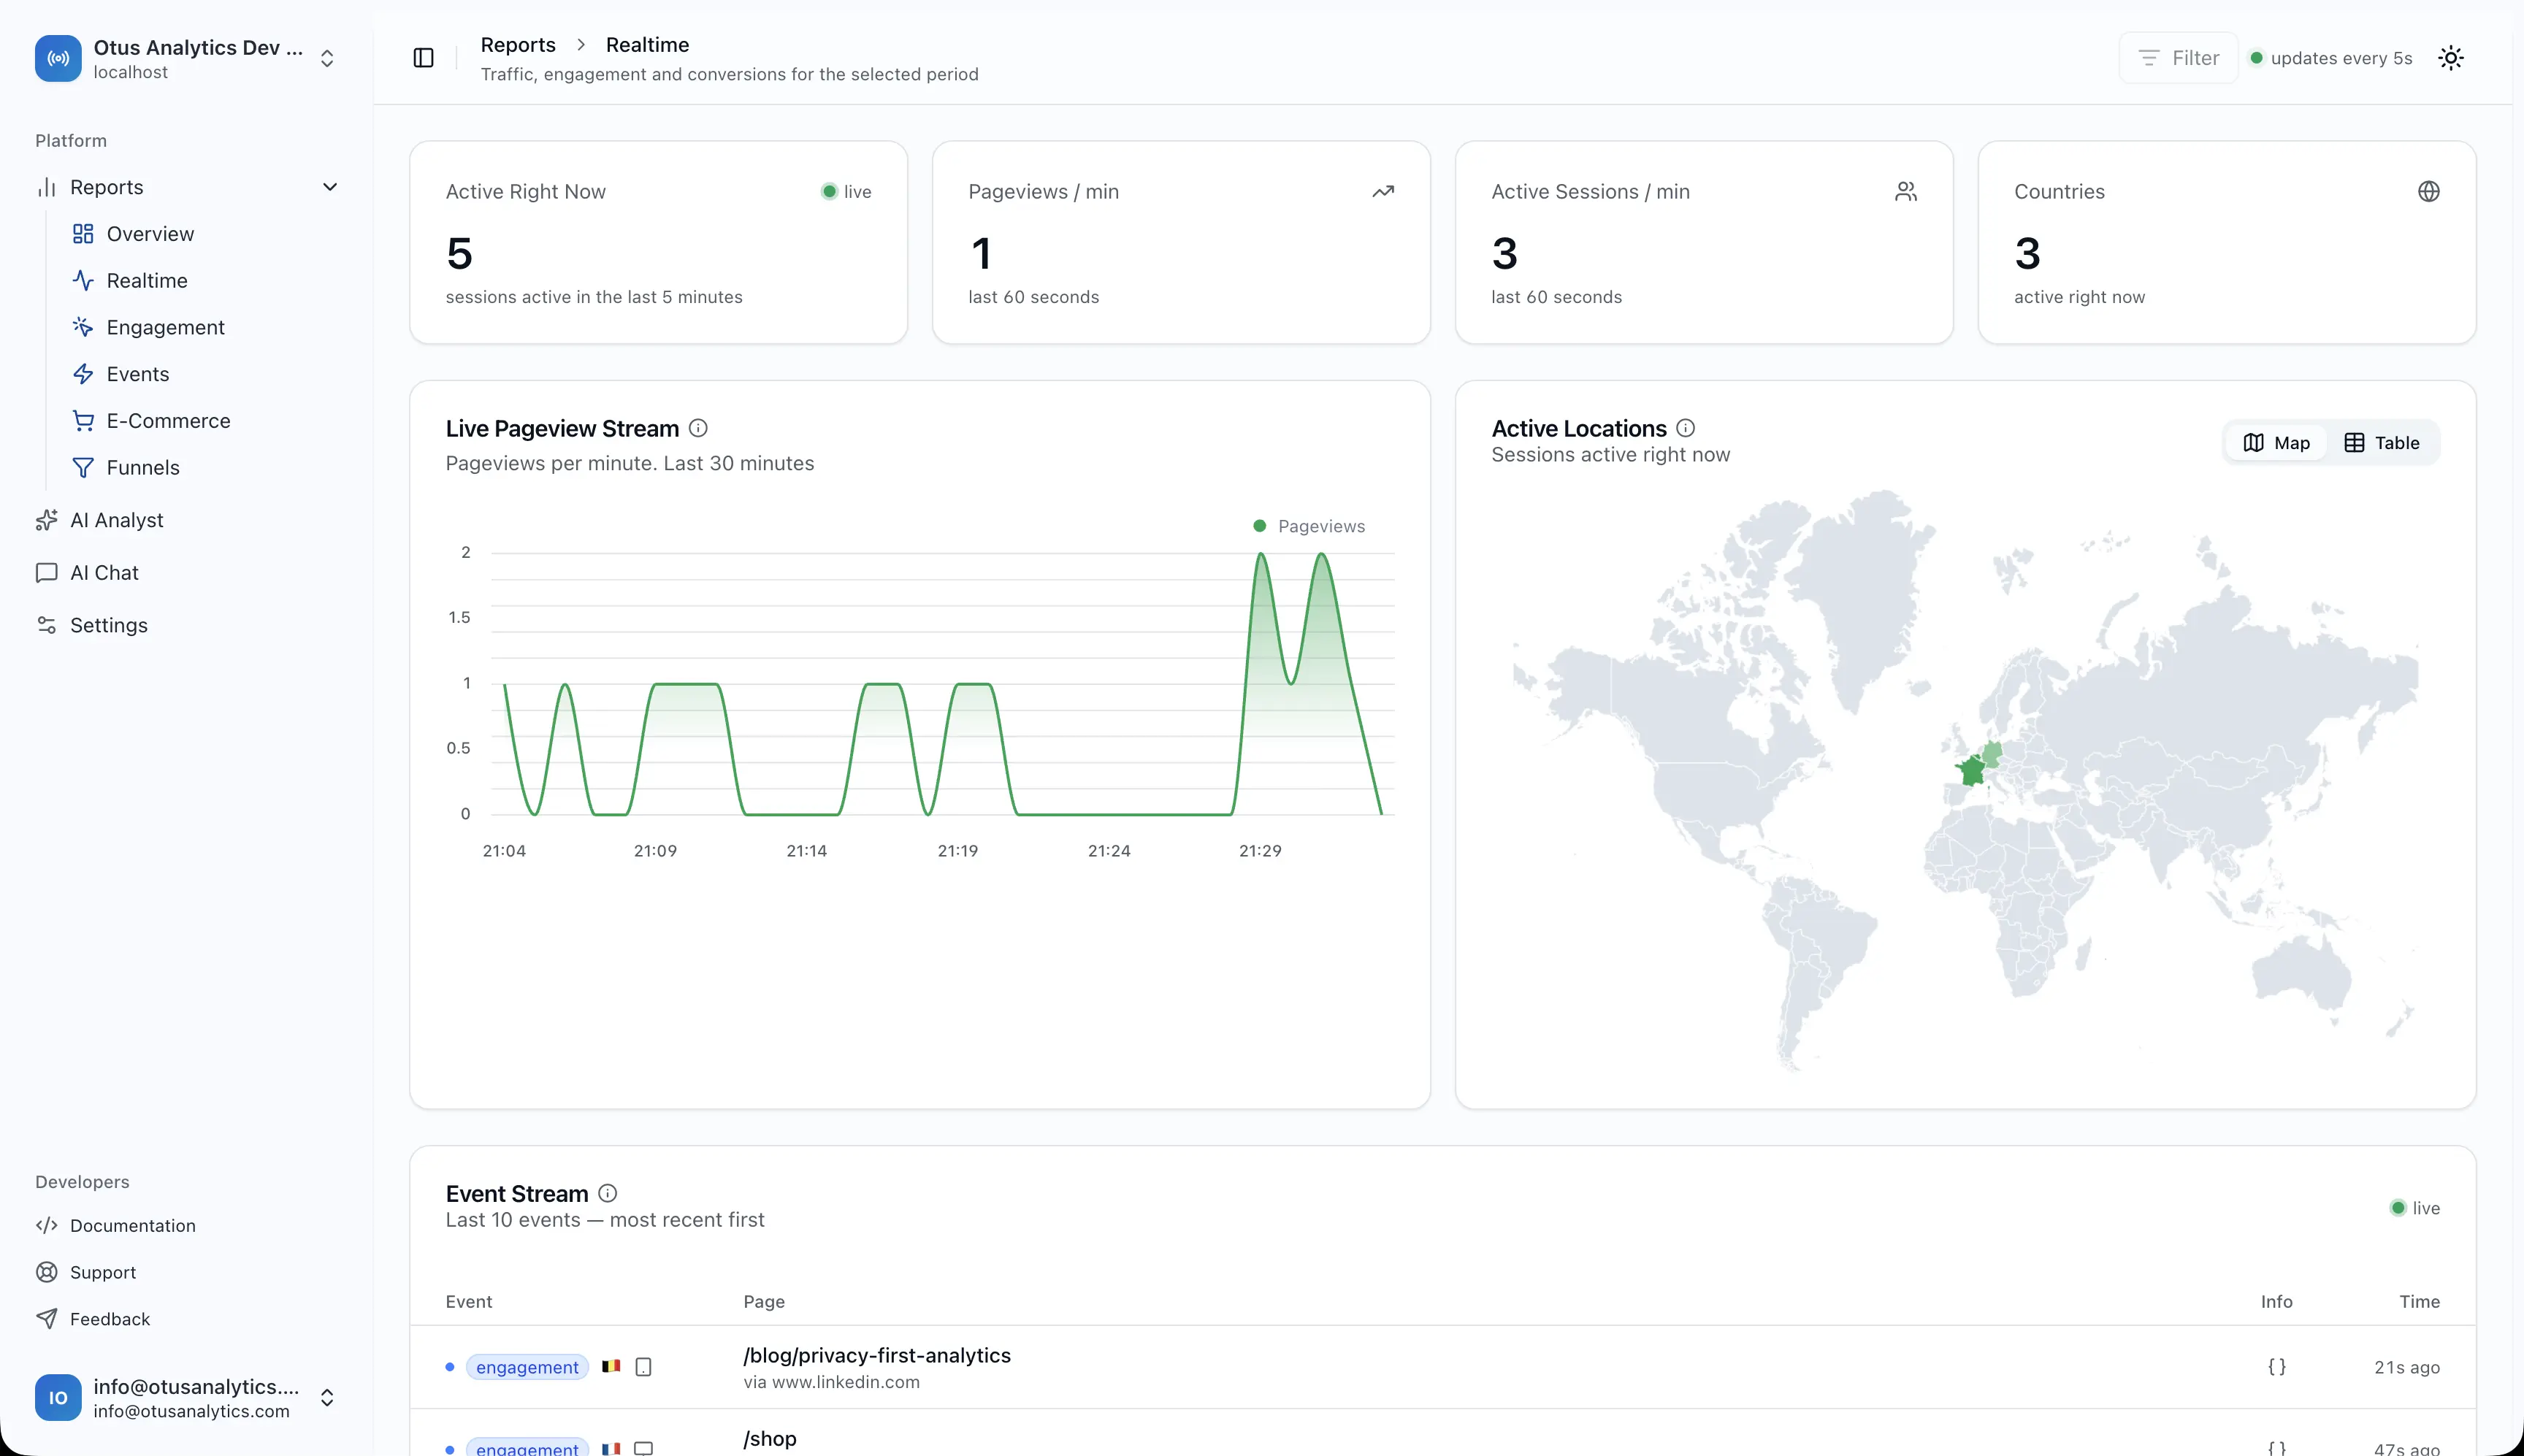Viewport: 2524px width, 1456px height.
Task: Switch Active Locations to Map view
Action: [x=2276, y=443]
